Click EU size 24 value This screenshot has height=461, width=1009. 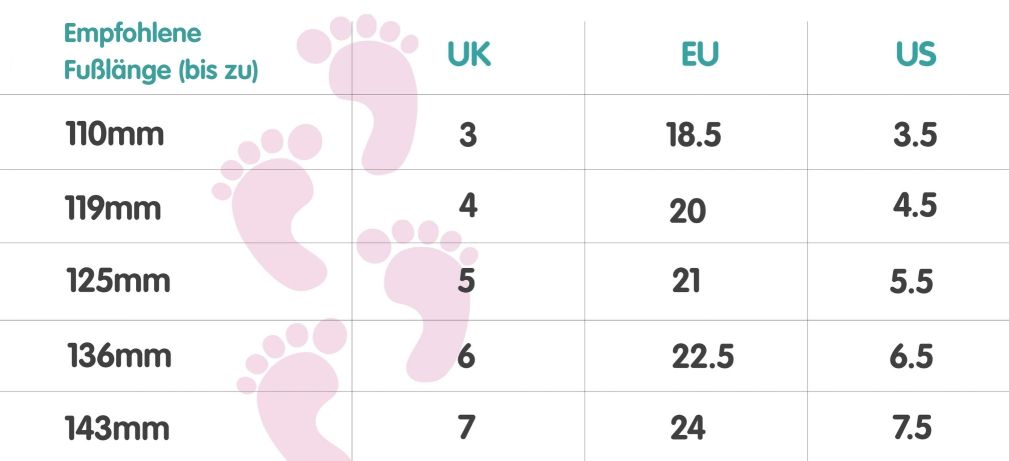[x=687, y=428]
